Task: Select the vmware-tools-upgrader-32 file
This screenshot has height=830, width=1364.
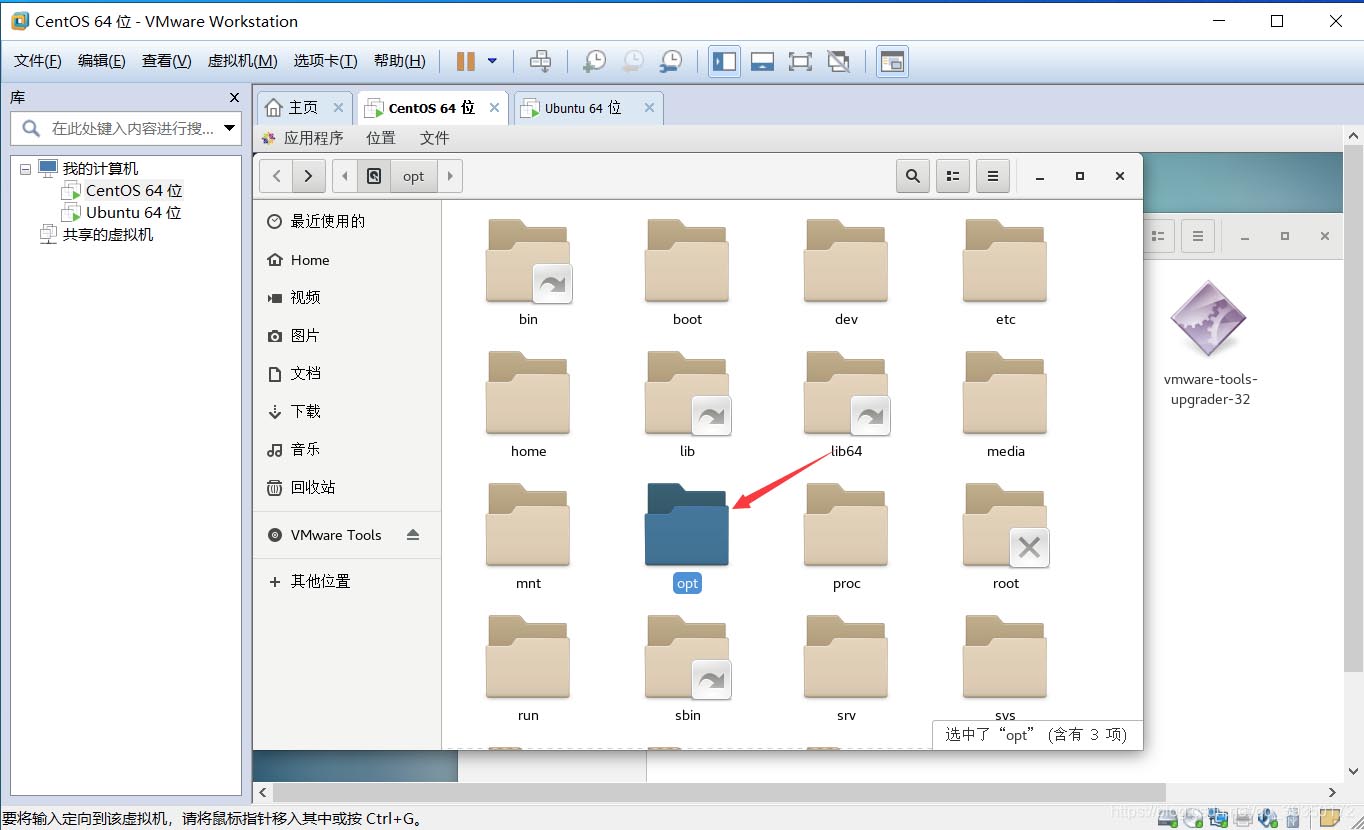Action: coord(1210,343)
